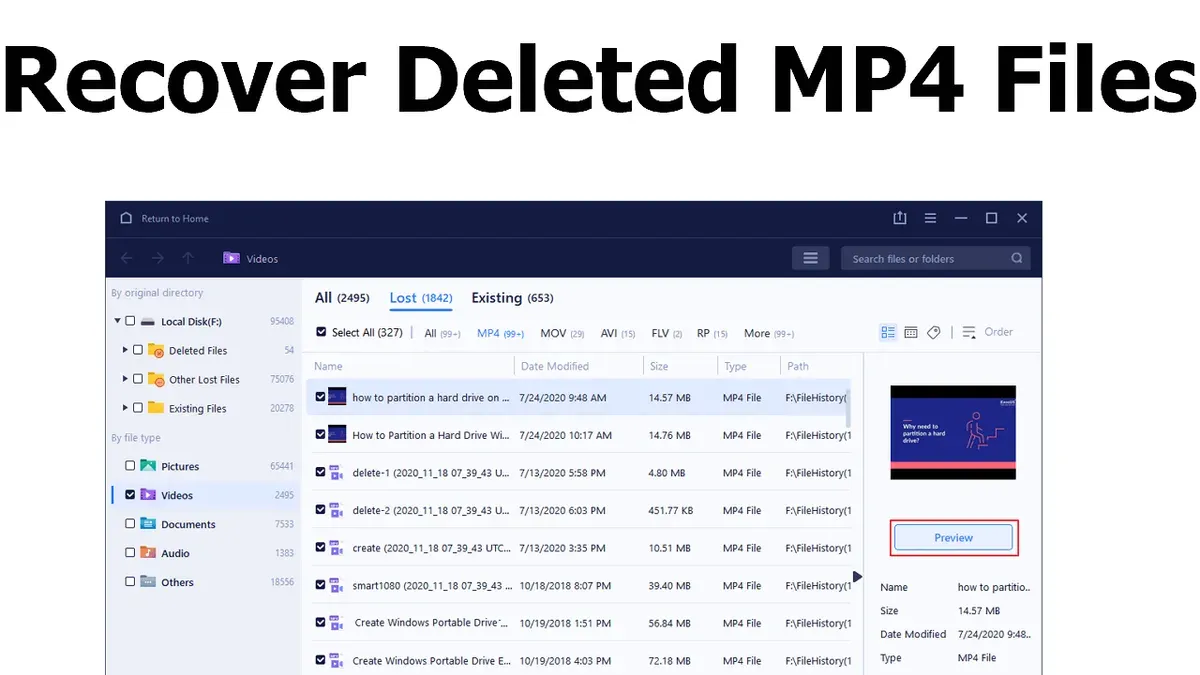Click the video preview thumbnail
This screenshot has width=1200, height=675.
tap(953, 432)
